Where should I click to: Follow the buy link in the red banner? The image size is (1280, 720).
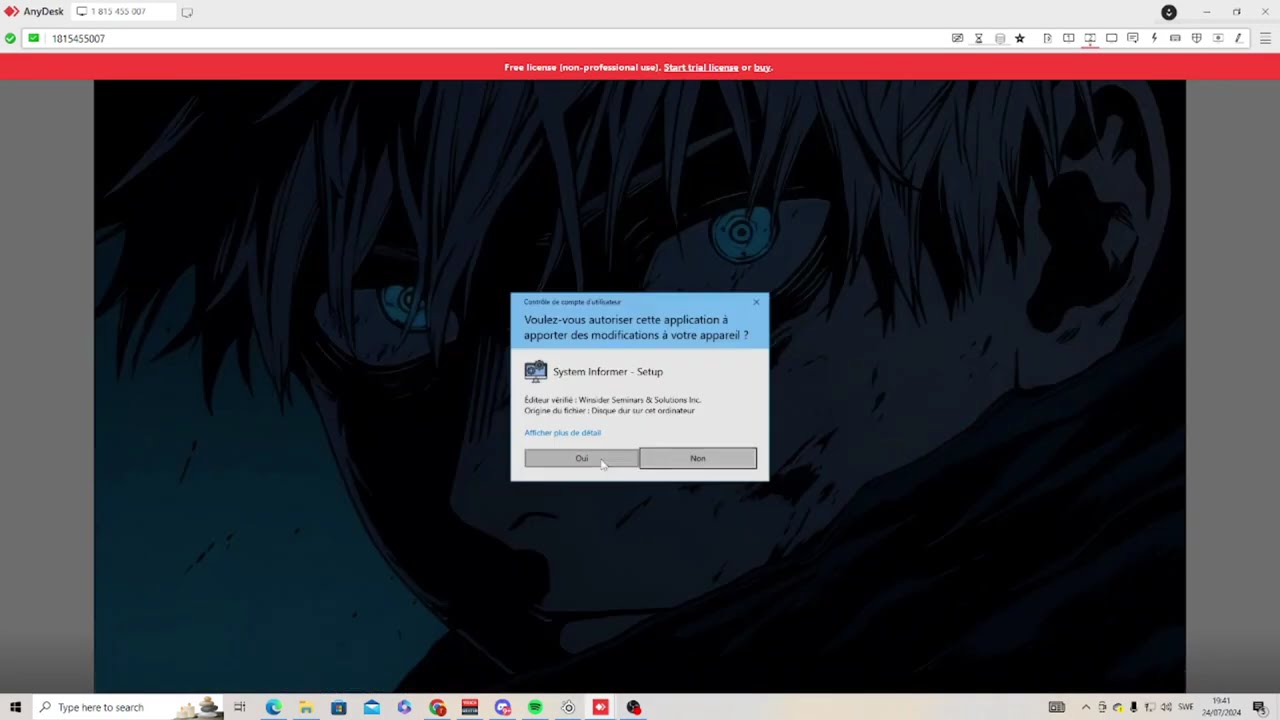pos(762,68)
